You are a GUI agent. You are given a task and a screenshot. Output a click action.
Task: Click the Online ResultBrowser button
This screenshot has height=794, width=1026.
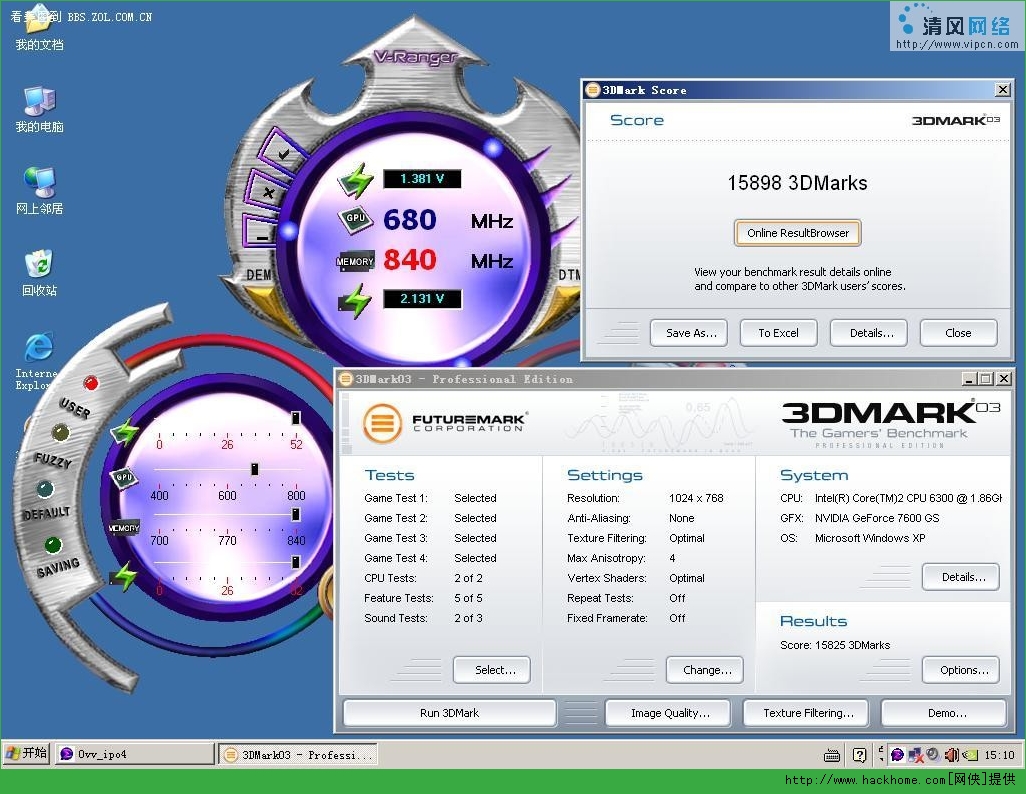pos(798,233)
